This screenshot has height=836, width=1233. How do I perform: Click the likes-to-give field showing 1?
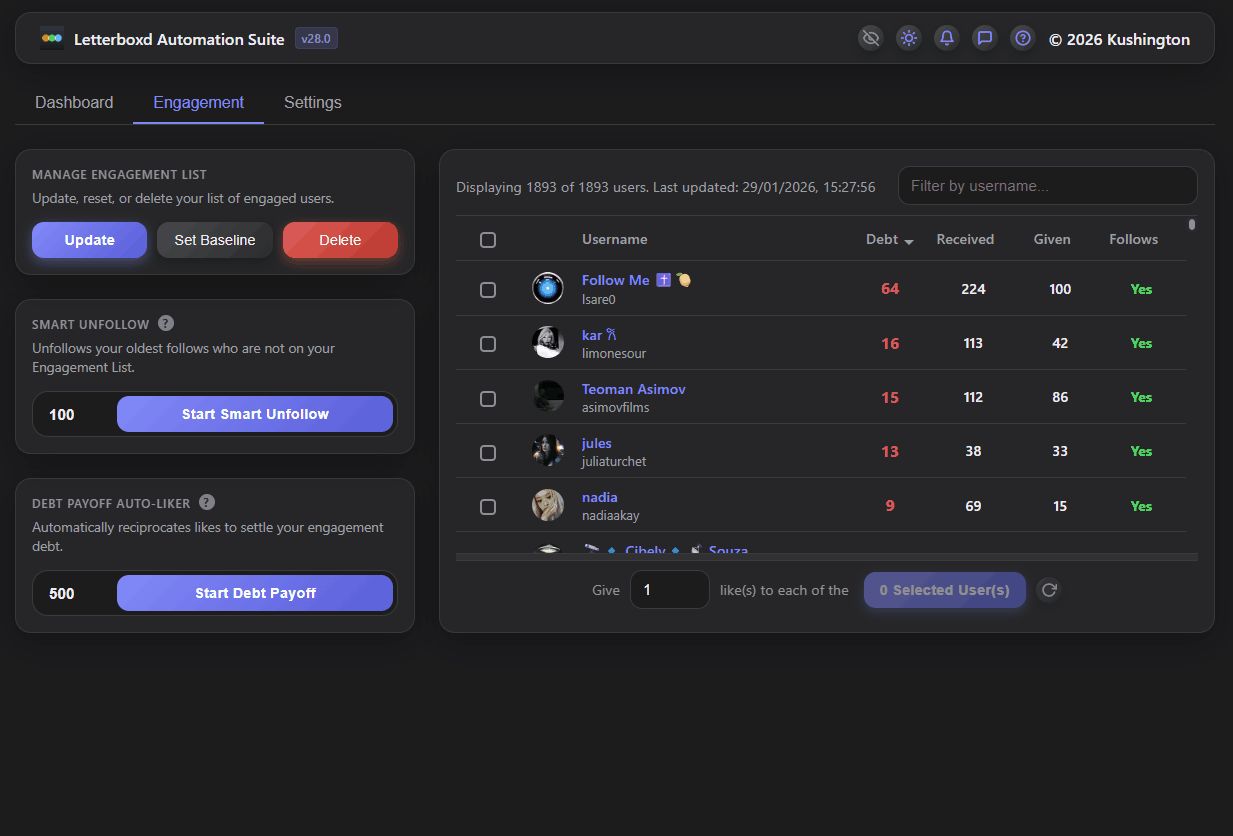670,590
